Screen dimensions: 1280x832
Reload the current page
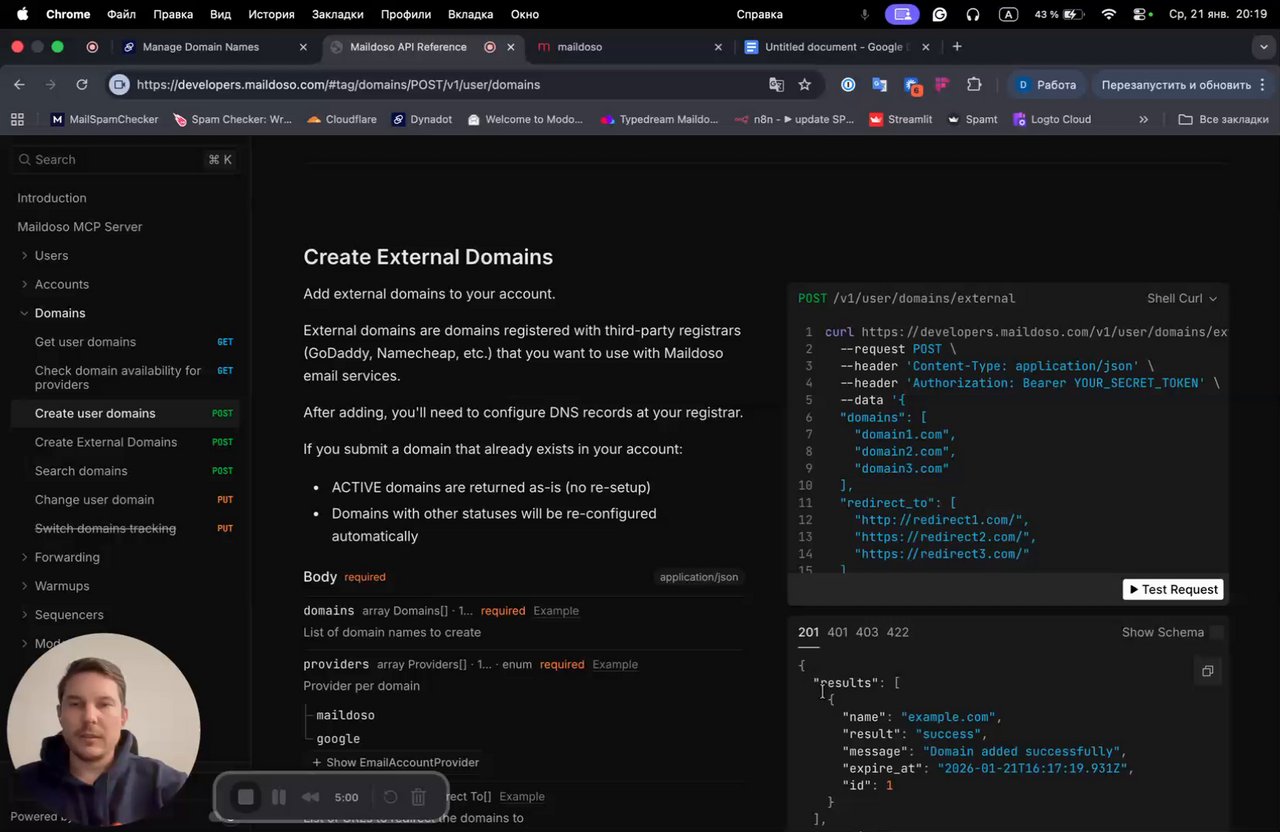coord(82,85)
